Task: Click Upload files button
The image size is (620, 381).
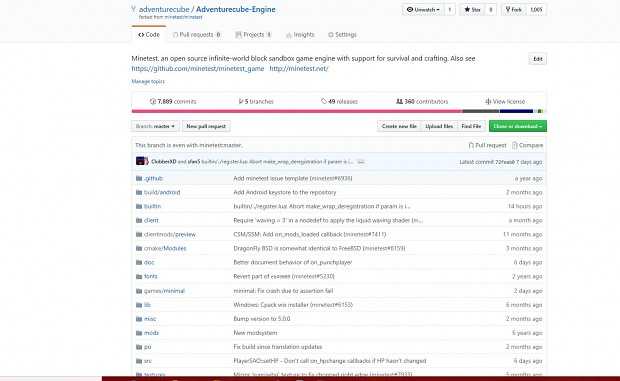Action: coord(439,126)
